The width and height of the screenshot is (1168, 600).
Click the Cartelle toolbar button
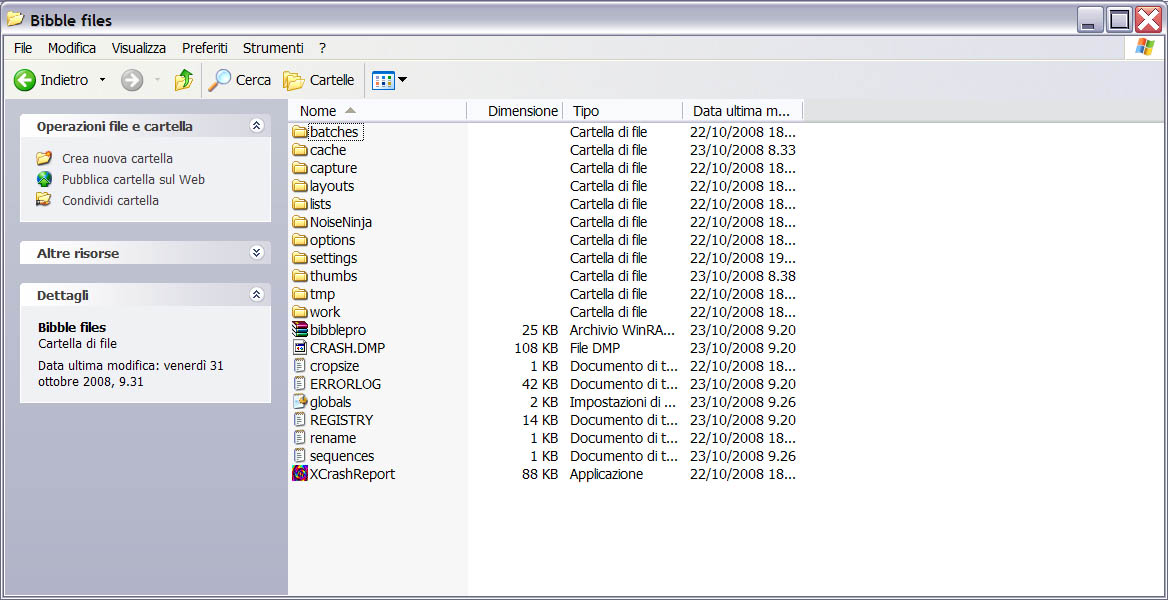[x=318, y=80]
